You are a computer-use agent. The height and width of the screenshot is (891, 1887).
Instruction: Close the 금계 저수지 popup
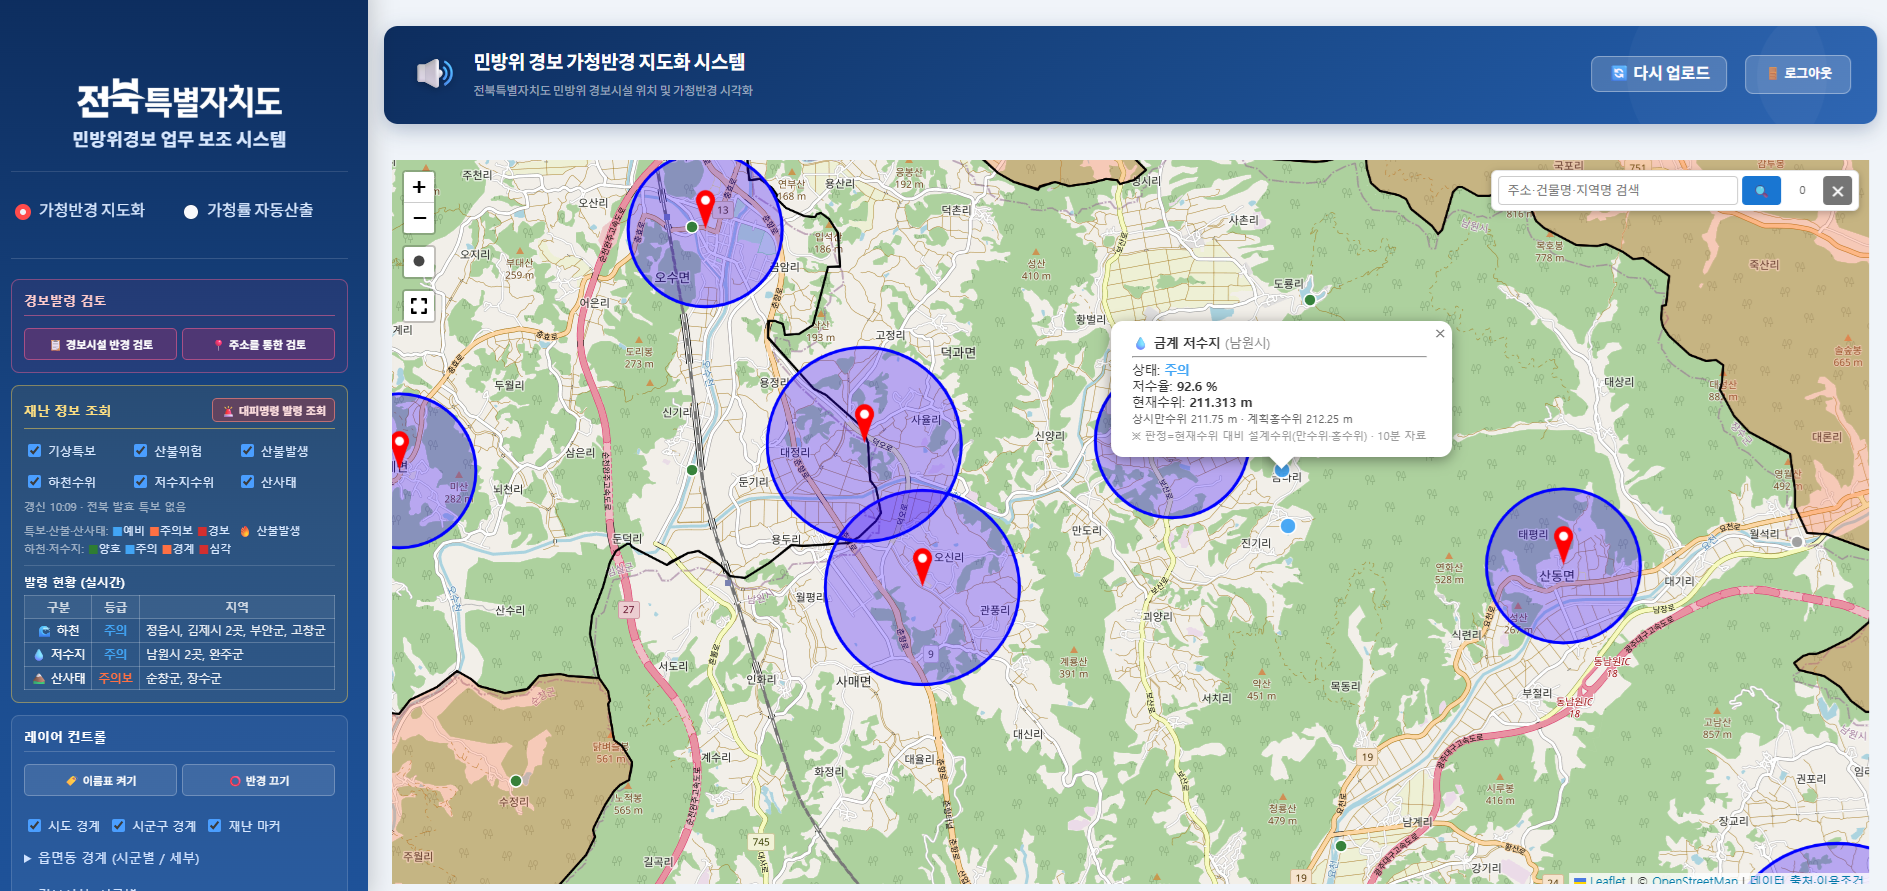1440,334
